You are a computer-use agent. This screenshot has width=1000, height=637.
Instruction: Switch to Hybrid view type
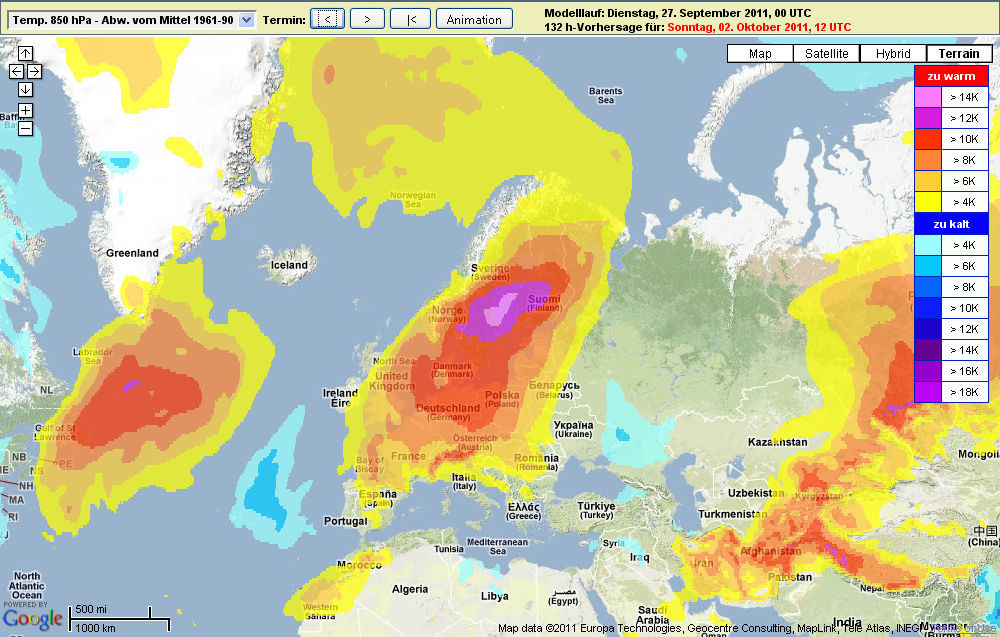[x=893, y=54]
